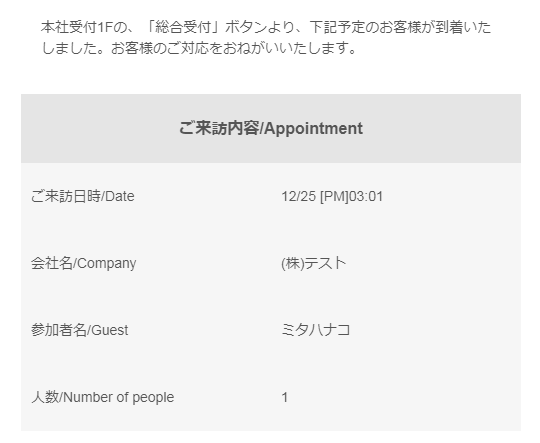Image resolution: width=540 pixels, height=443 pixels.
Task: Click the date value 12/25 [PM]03:01
Action: (332, 196)
